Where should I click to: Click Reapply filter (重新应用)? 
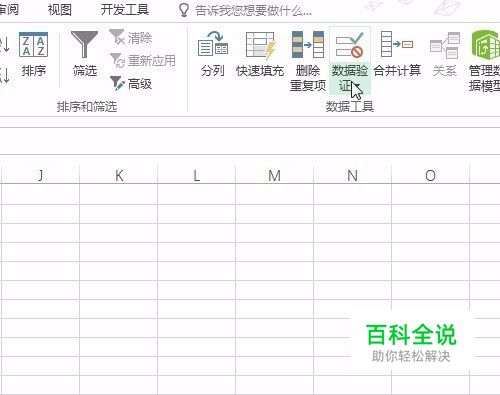[143, 61]
